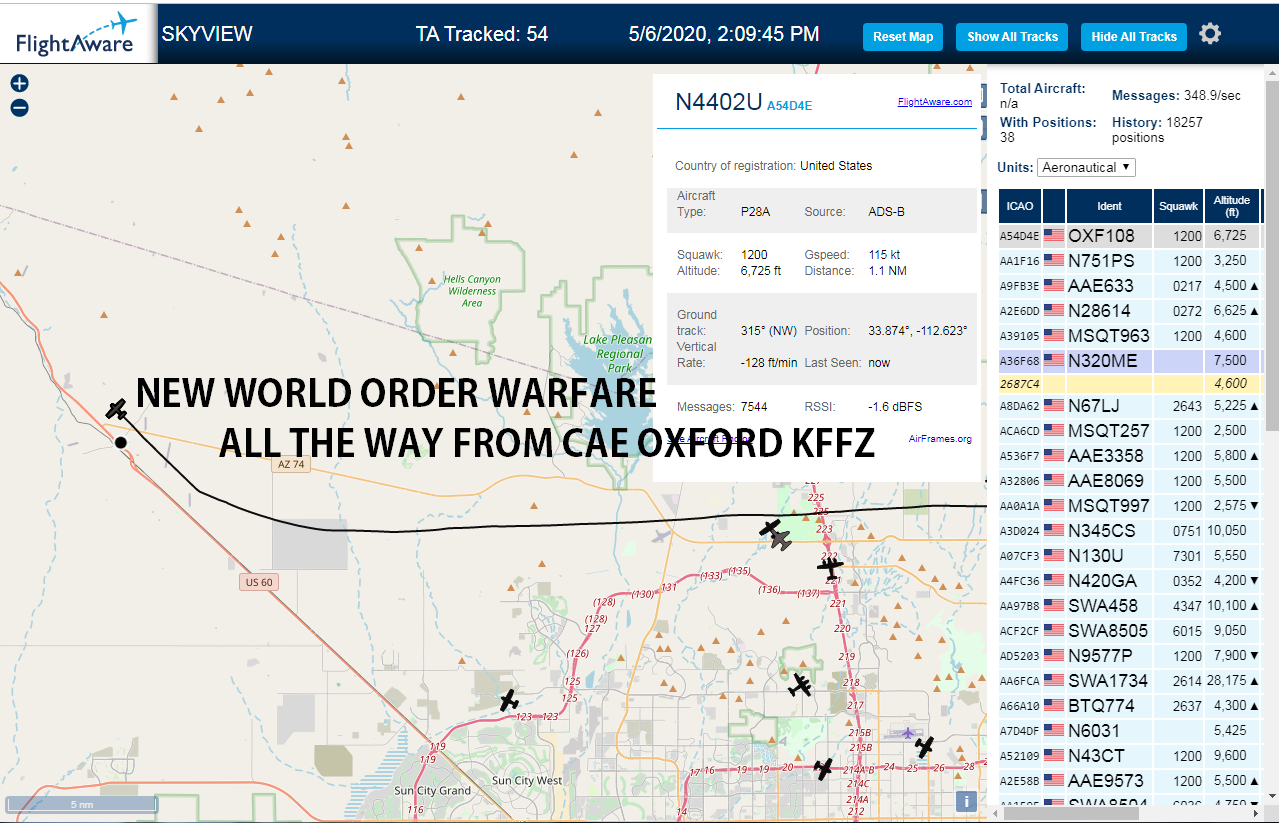Screen dimensions: 1279x823
Task: Select the plane icon near marker 218
Action: (800, 685)
